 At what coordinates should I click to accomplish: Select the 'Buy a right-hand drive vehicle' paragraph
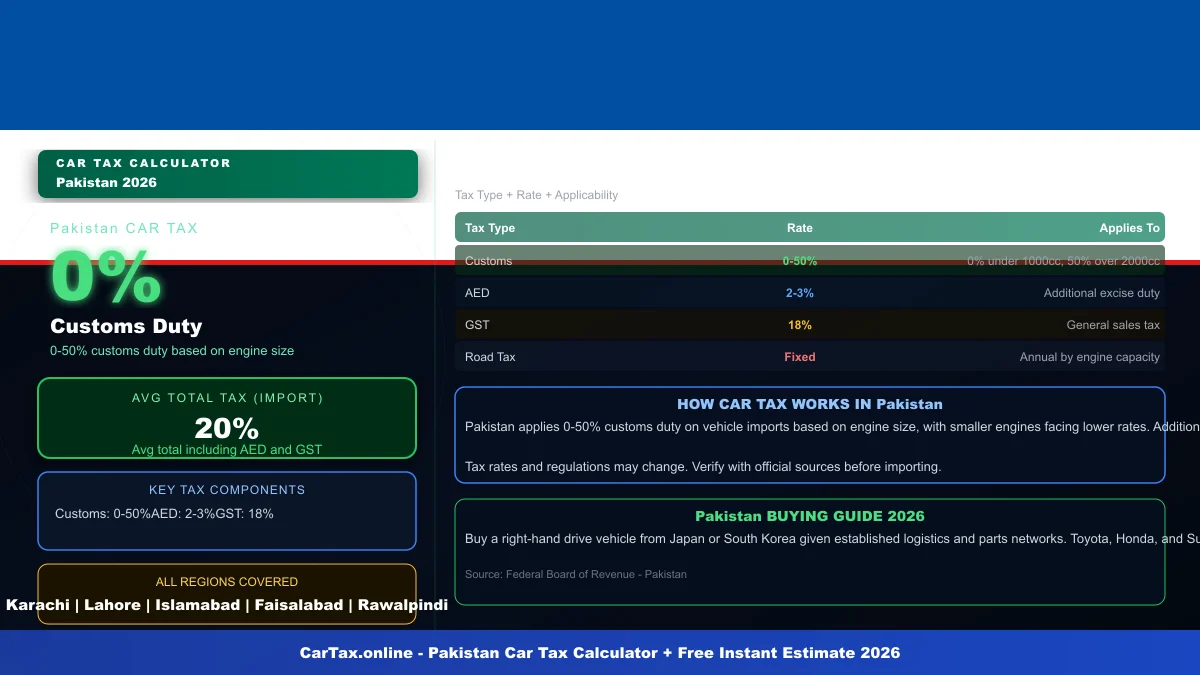coord(832,539)
